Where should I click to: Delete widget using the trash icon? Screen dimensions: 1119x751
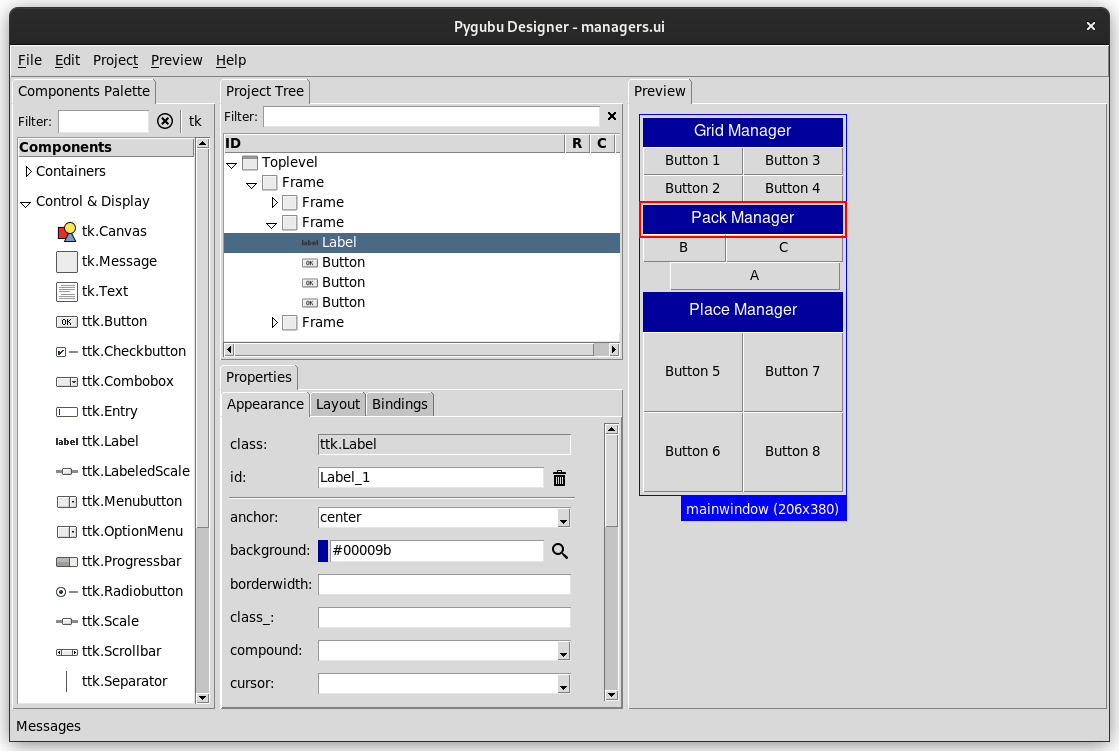(560, 478)
